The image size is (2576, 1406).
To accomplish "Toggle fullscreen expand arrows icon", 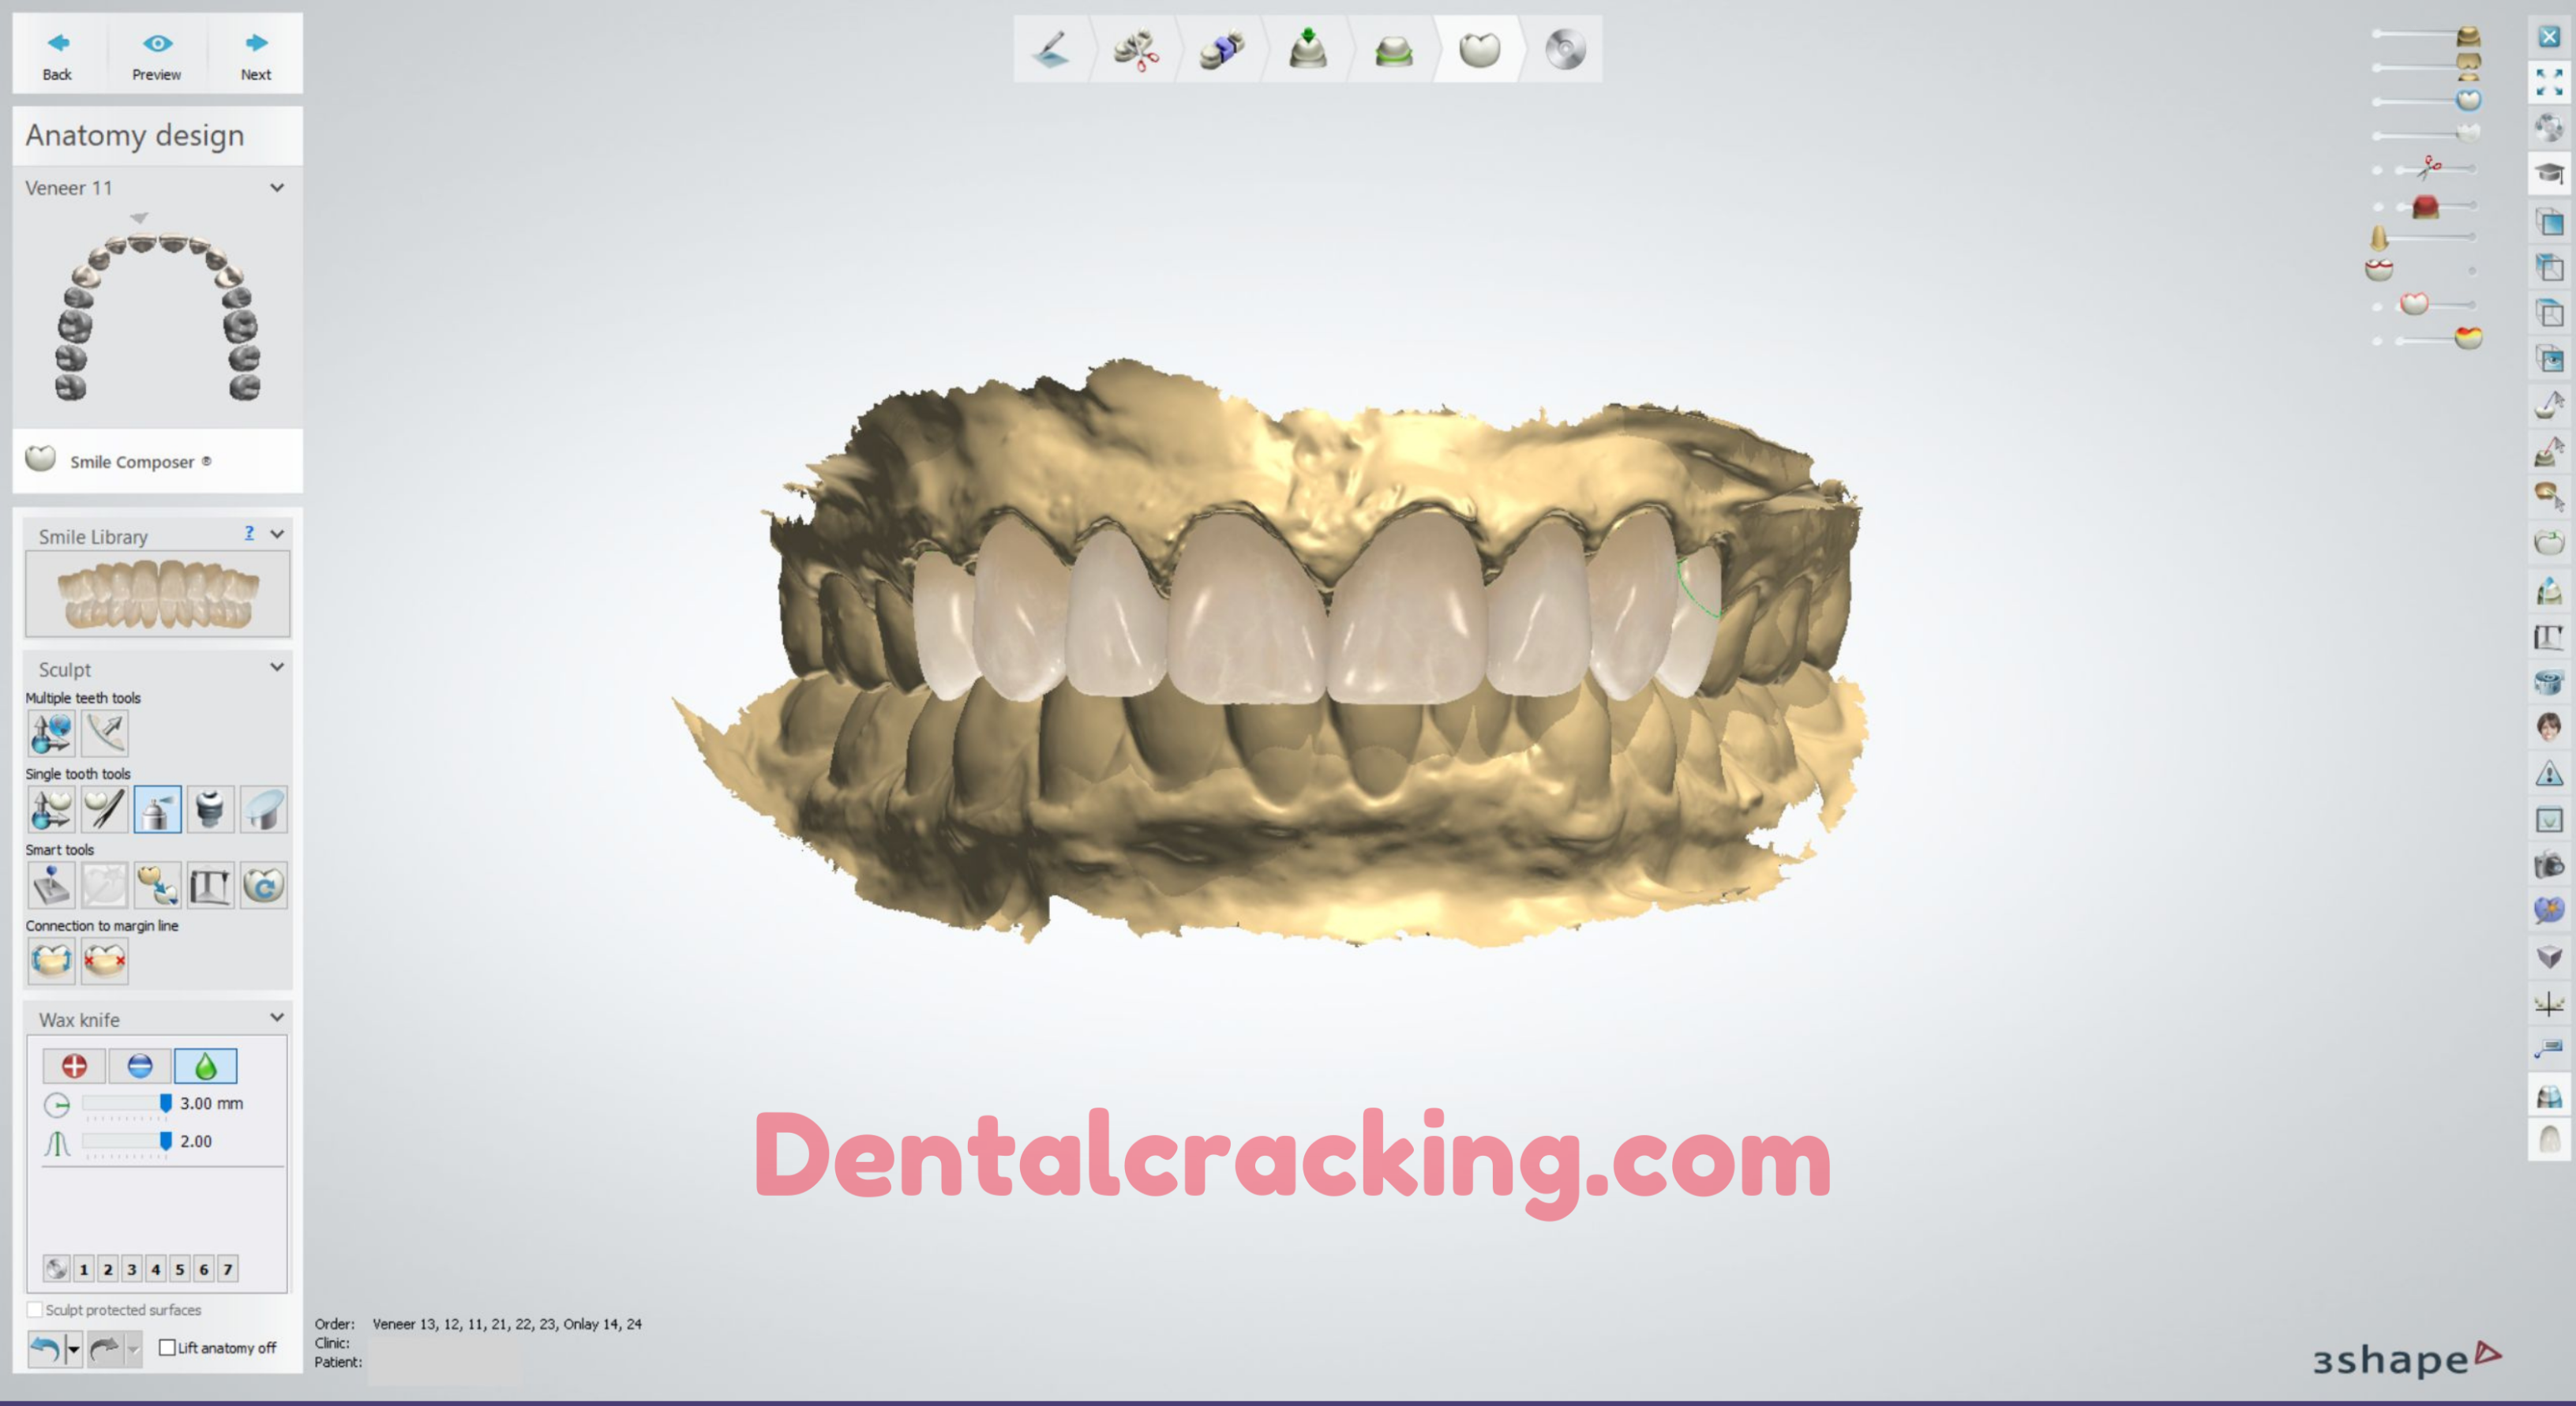I will [x=2549, y=81].
